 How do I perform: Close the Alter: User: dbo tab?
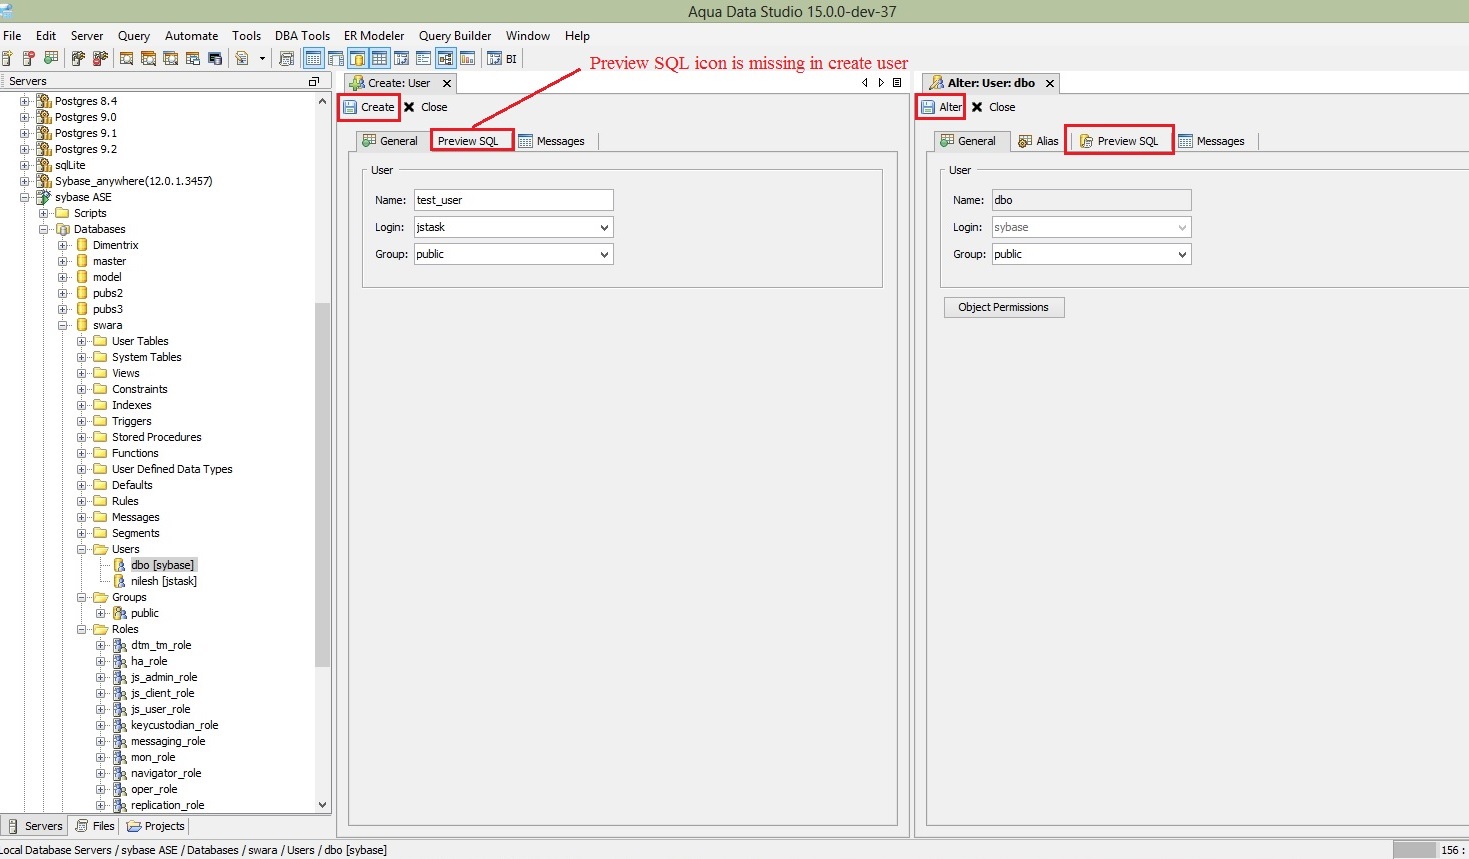tap(1050, 83)
